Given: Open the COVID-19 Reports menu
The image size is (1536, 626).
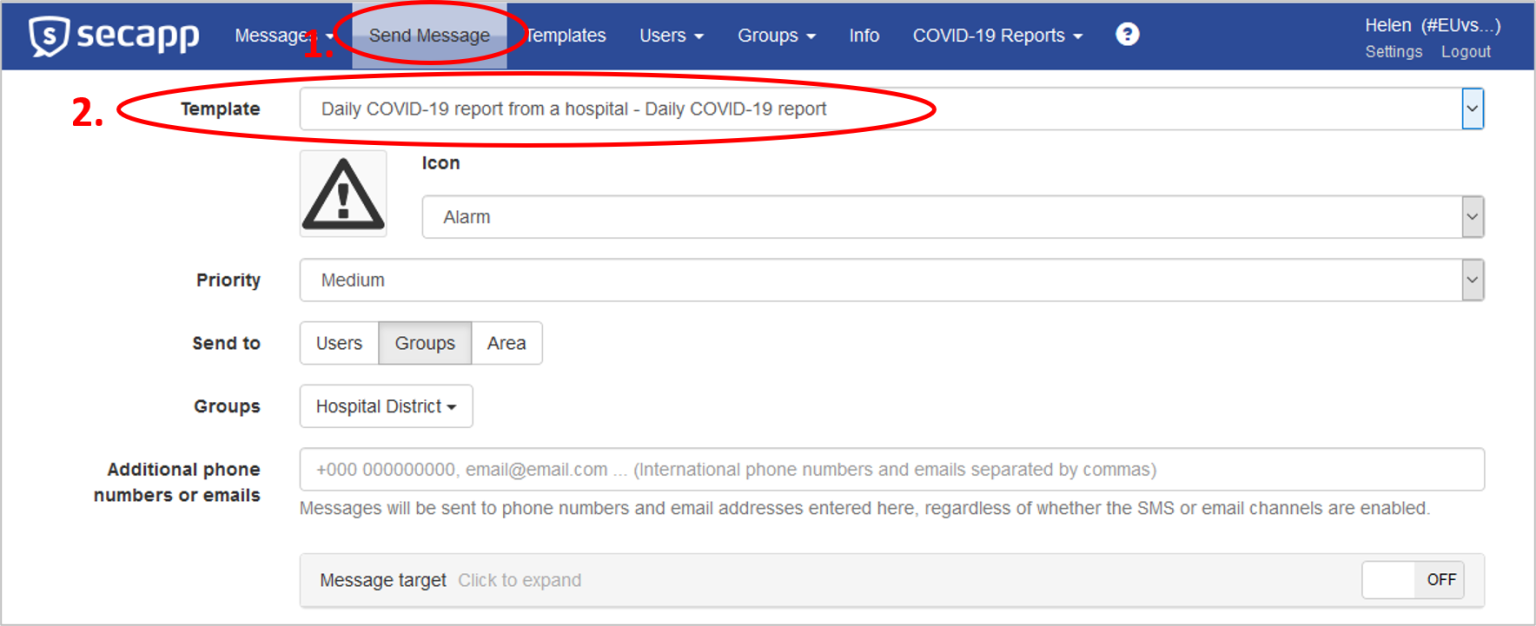Looking at the screenshot, I should point(997,36).
